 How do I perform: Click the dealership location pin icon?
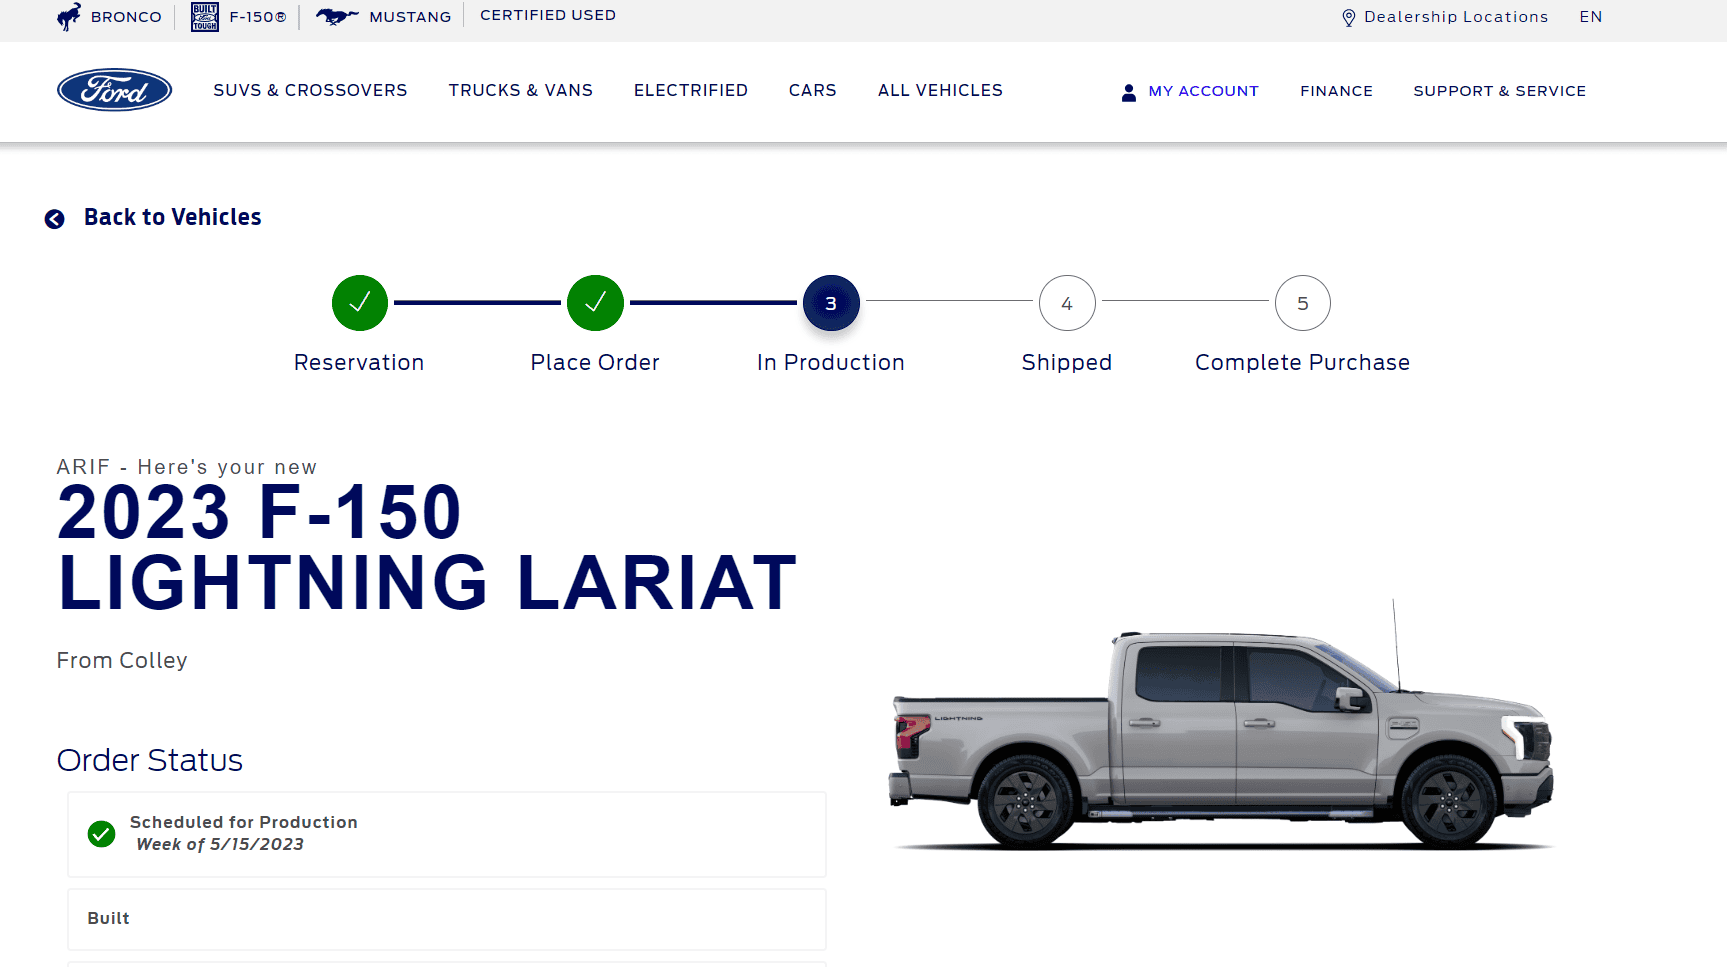(1348, 18)
